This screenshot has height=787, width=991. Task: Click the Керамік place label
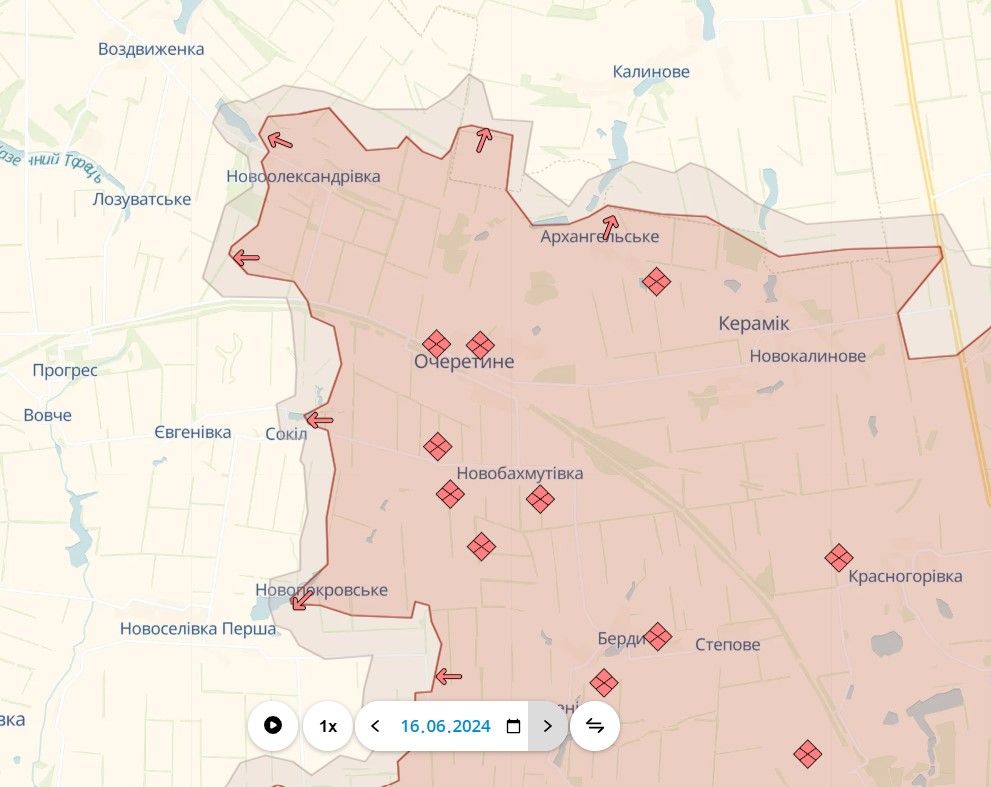point(754,324)
